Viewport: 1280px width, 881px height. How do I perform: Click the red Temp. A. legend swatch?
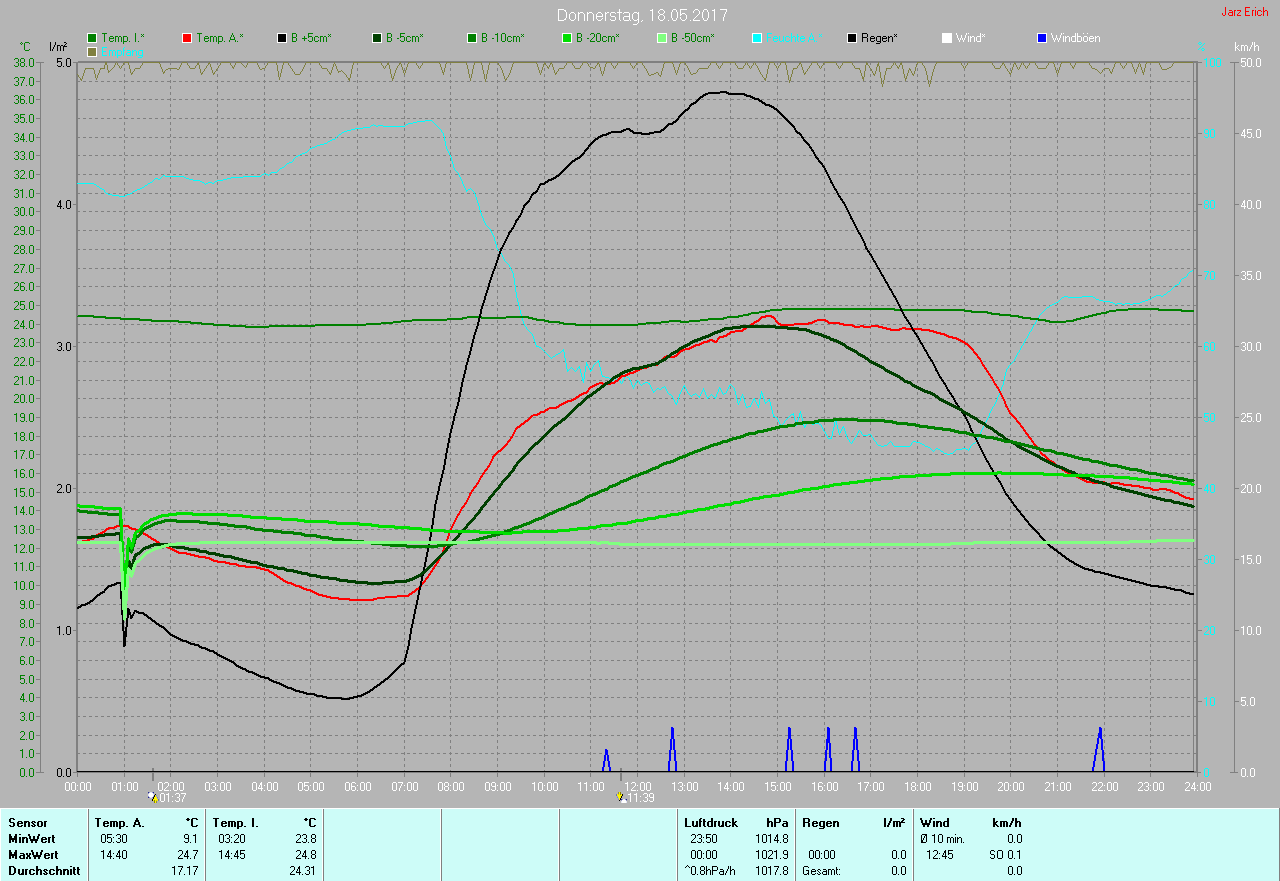tap(188, 38)
